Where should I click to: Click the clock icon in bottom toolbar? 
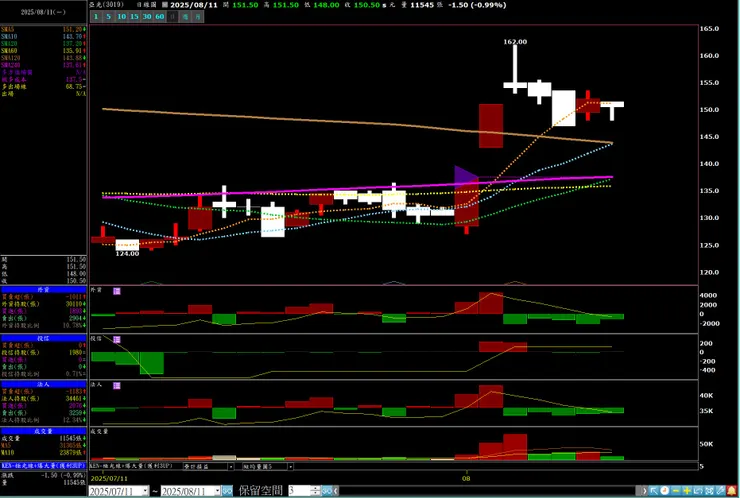click(665, 491)
